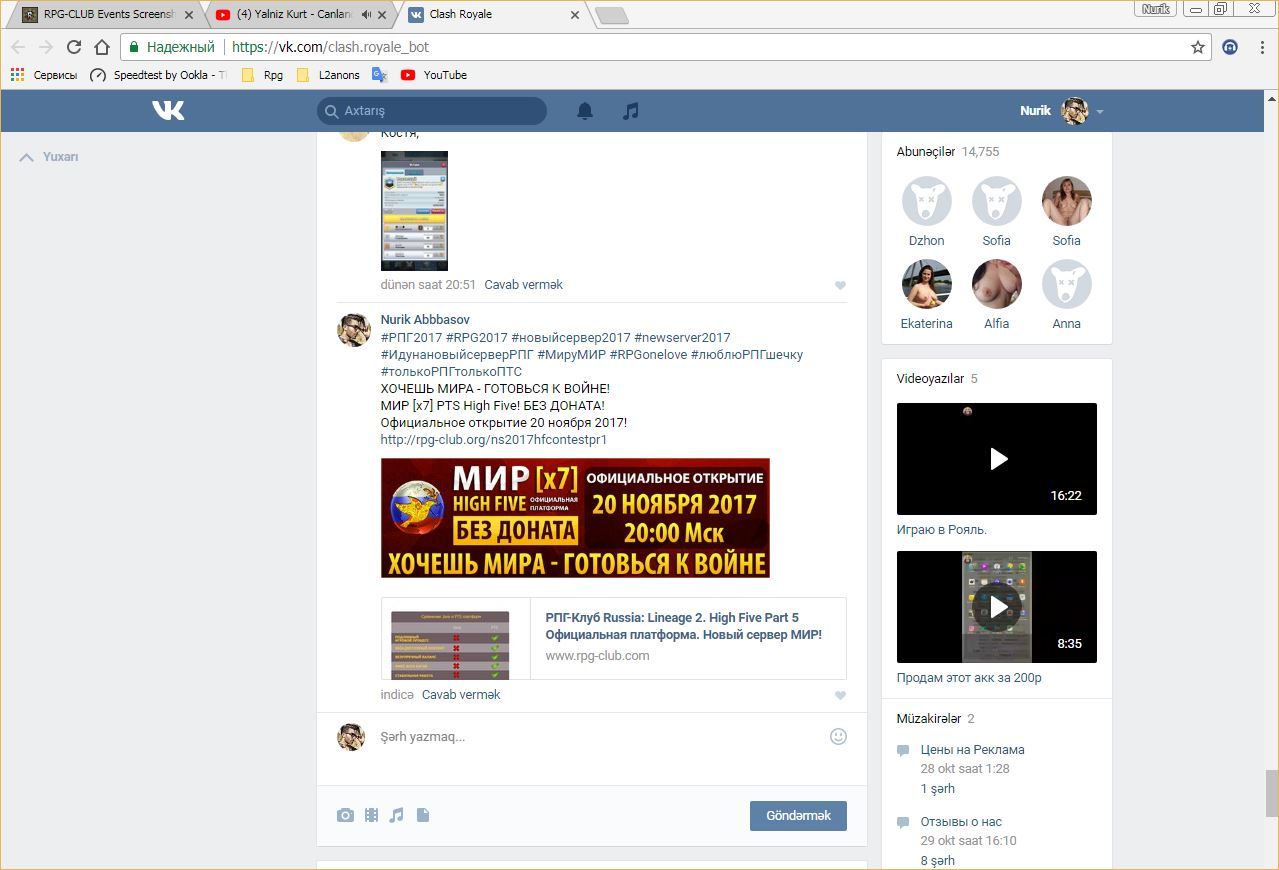Image resolution: width=1279 pixels, height=870 pixels.
Task: Open subscriber Dzhon's avatar
Action: click(927, 201)
